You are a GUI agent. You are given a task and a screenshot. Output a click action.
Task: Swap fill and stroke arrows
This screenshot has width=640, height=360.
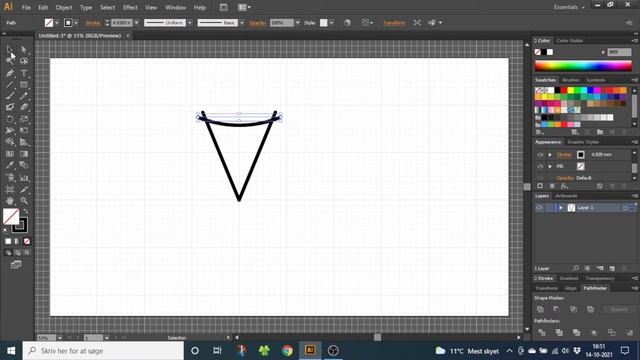pyautogui.click(x=26, y=211)
